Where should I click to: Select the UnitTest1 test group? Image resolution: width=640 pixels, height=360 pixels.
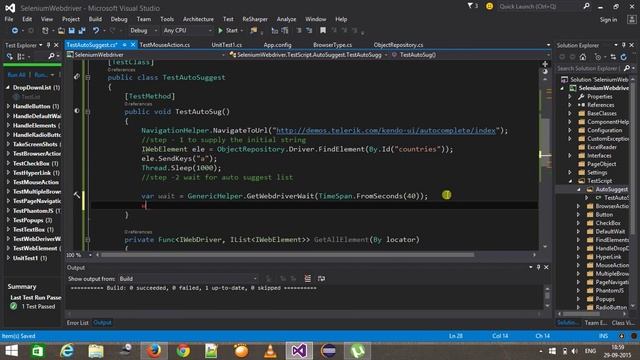30,258
